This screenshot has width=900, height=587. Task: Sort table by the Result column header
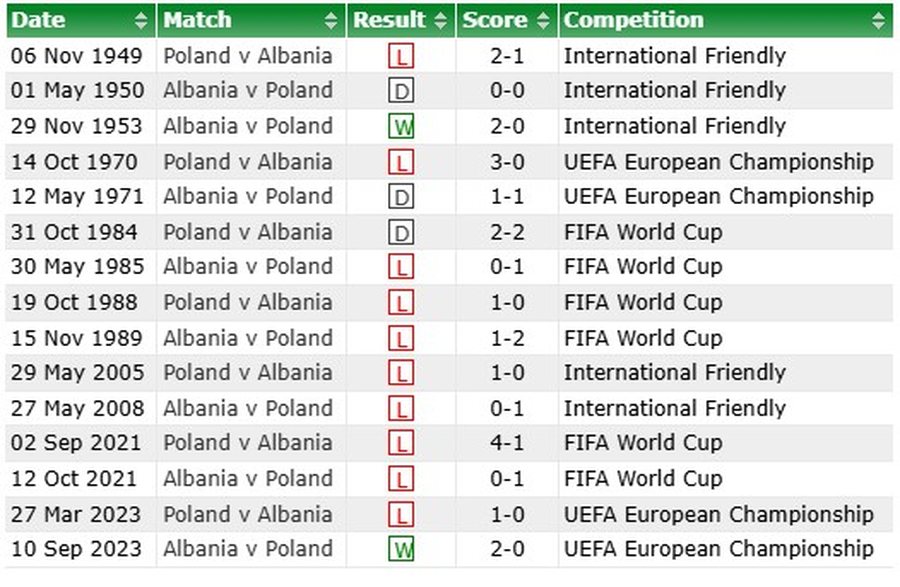pos(390,20)
